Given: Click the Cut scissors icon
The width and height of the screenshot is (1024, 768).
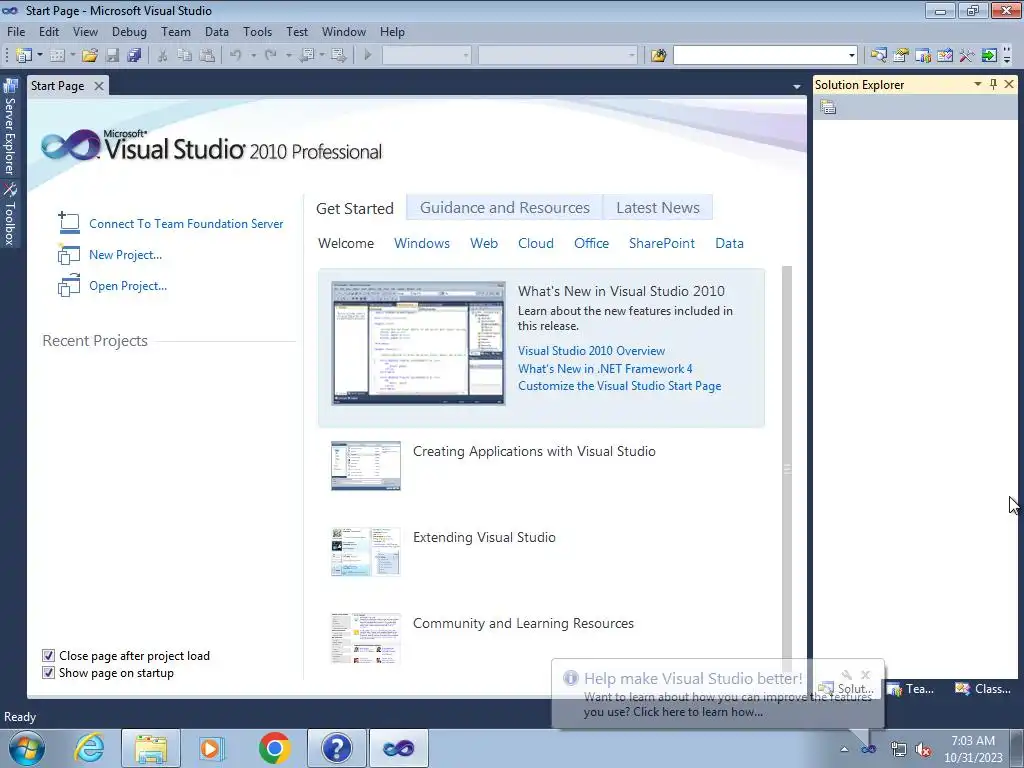Looking at the screenshot, I should pos(162,56).
